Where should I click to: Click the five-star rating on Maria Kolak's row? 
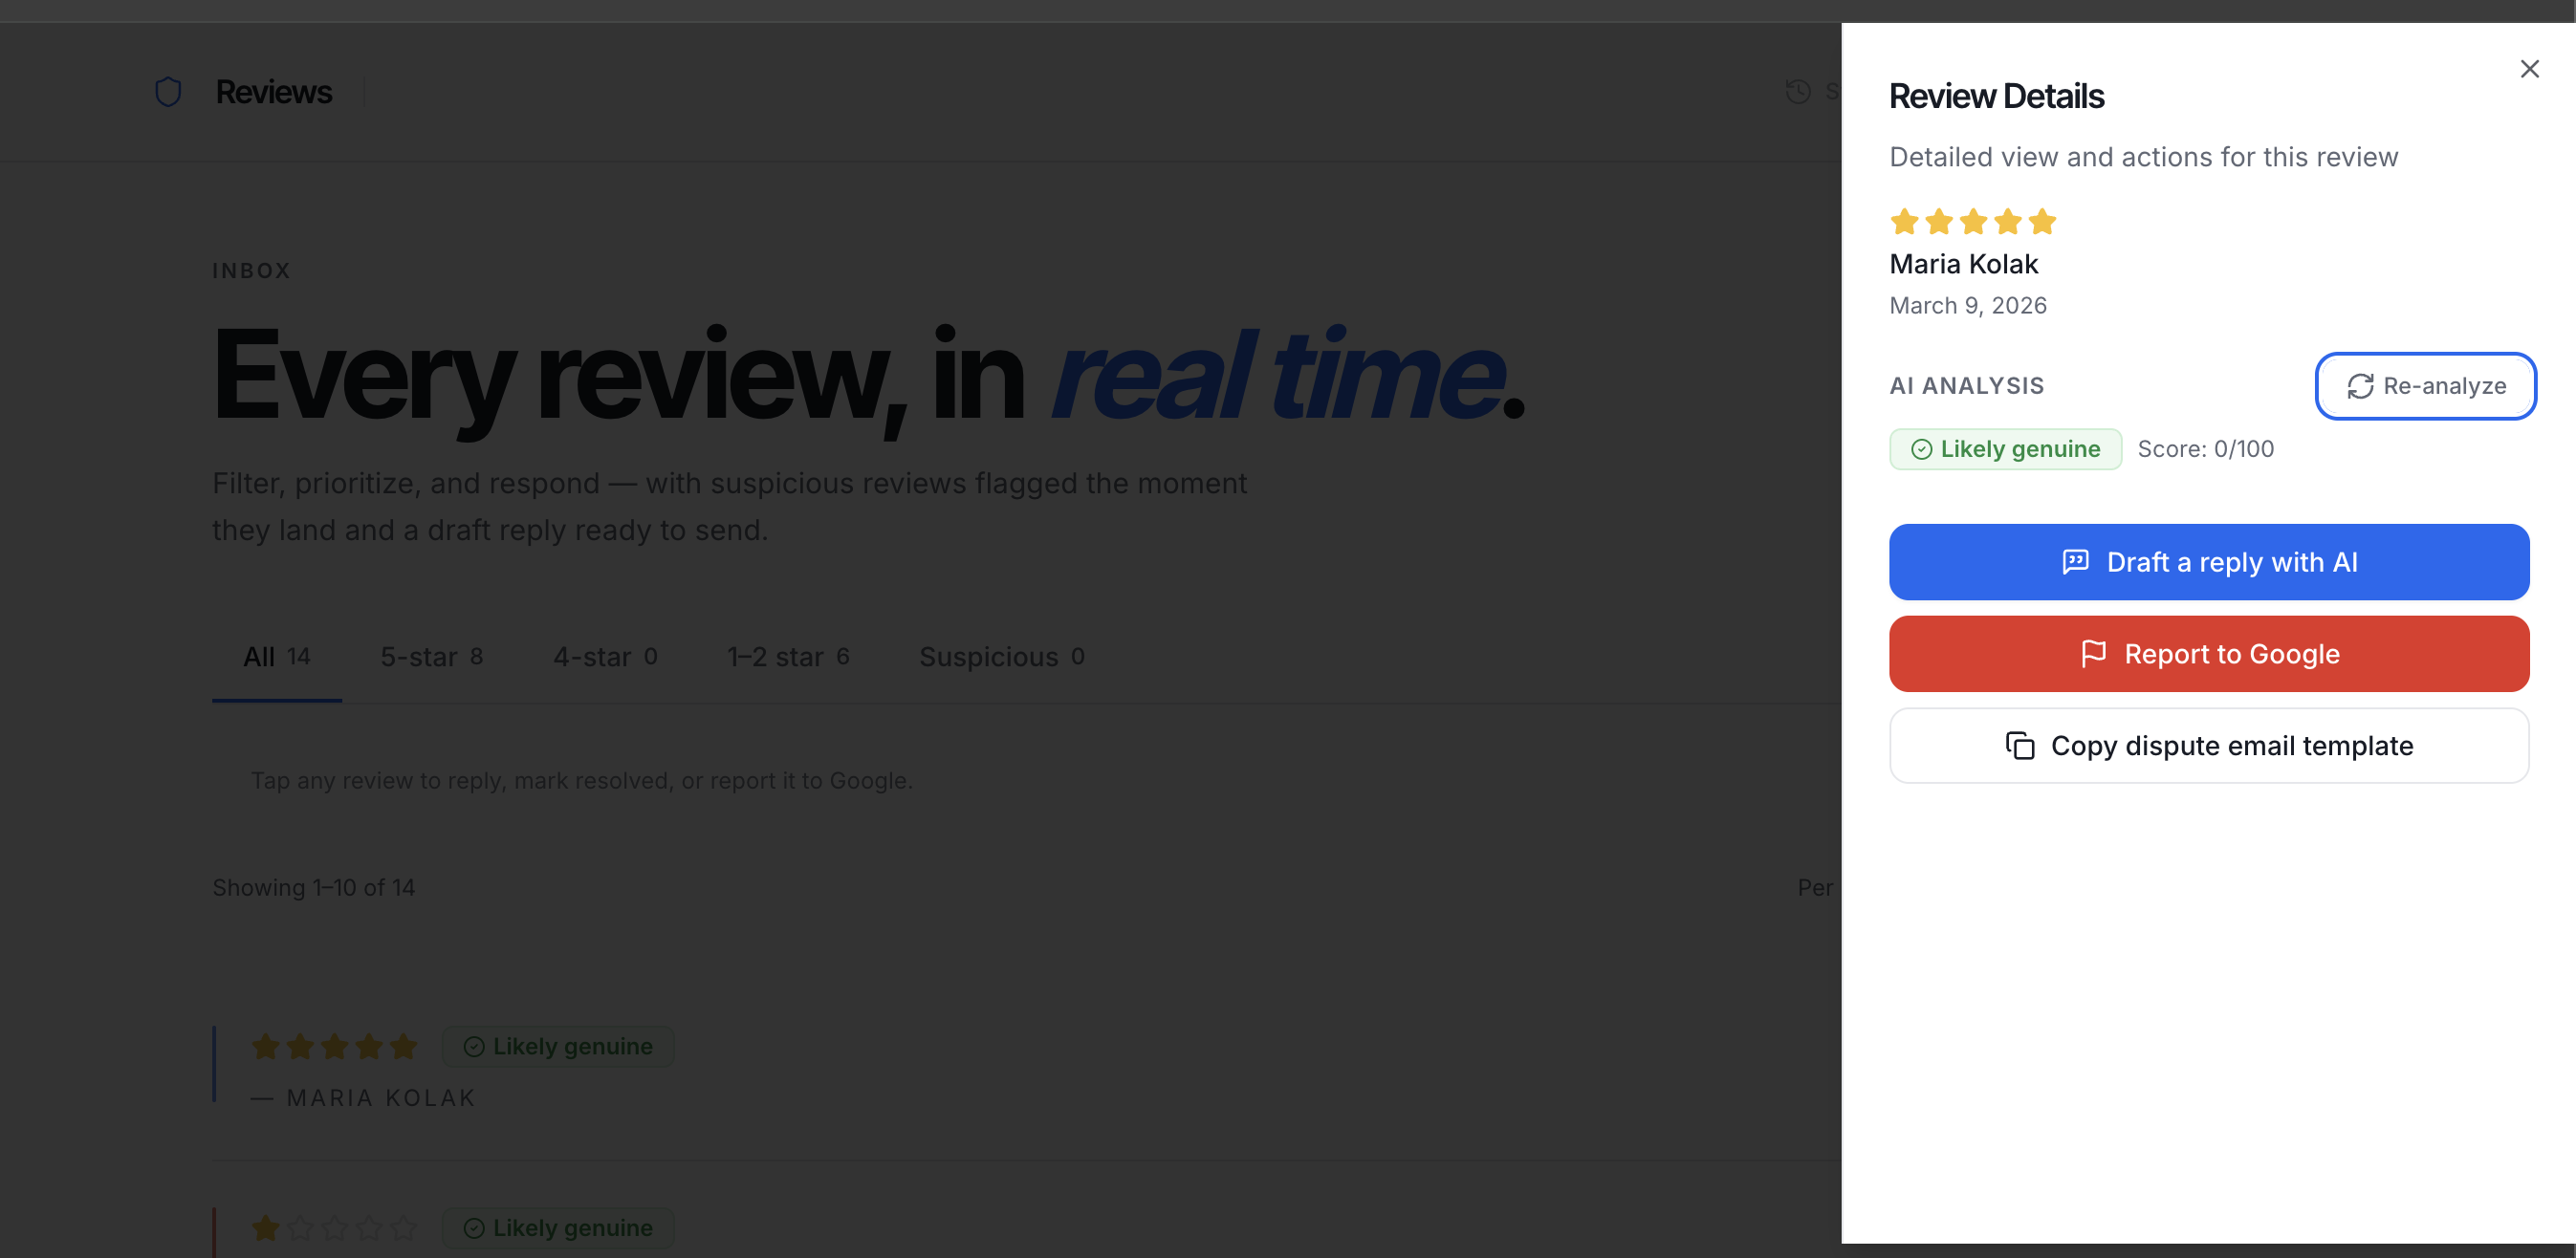(334, 1047)
